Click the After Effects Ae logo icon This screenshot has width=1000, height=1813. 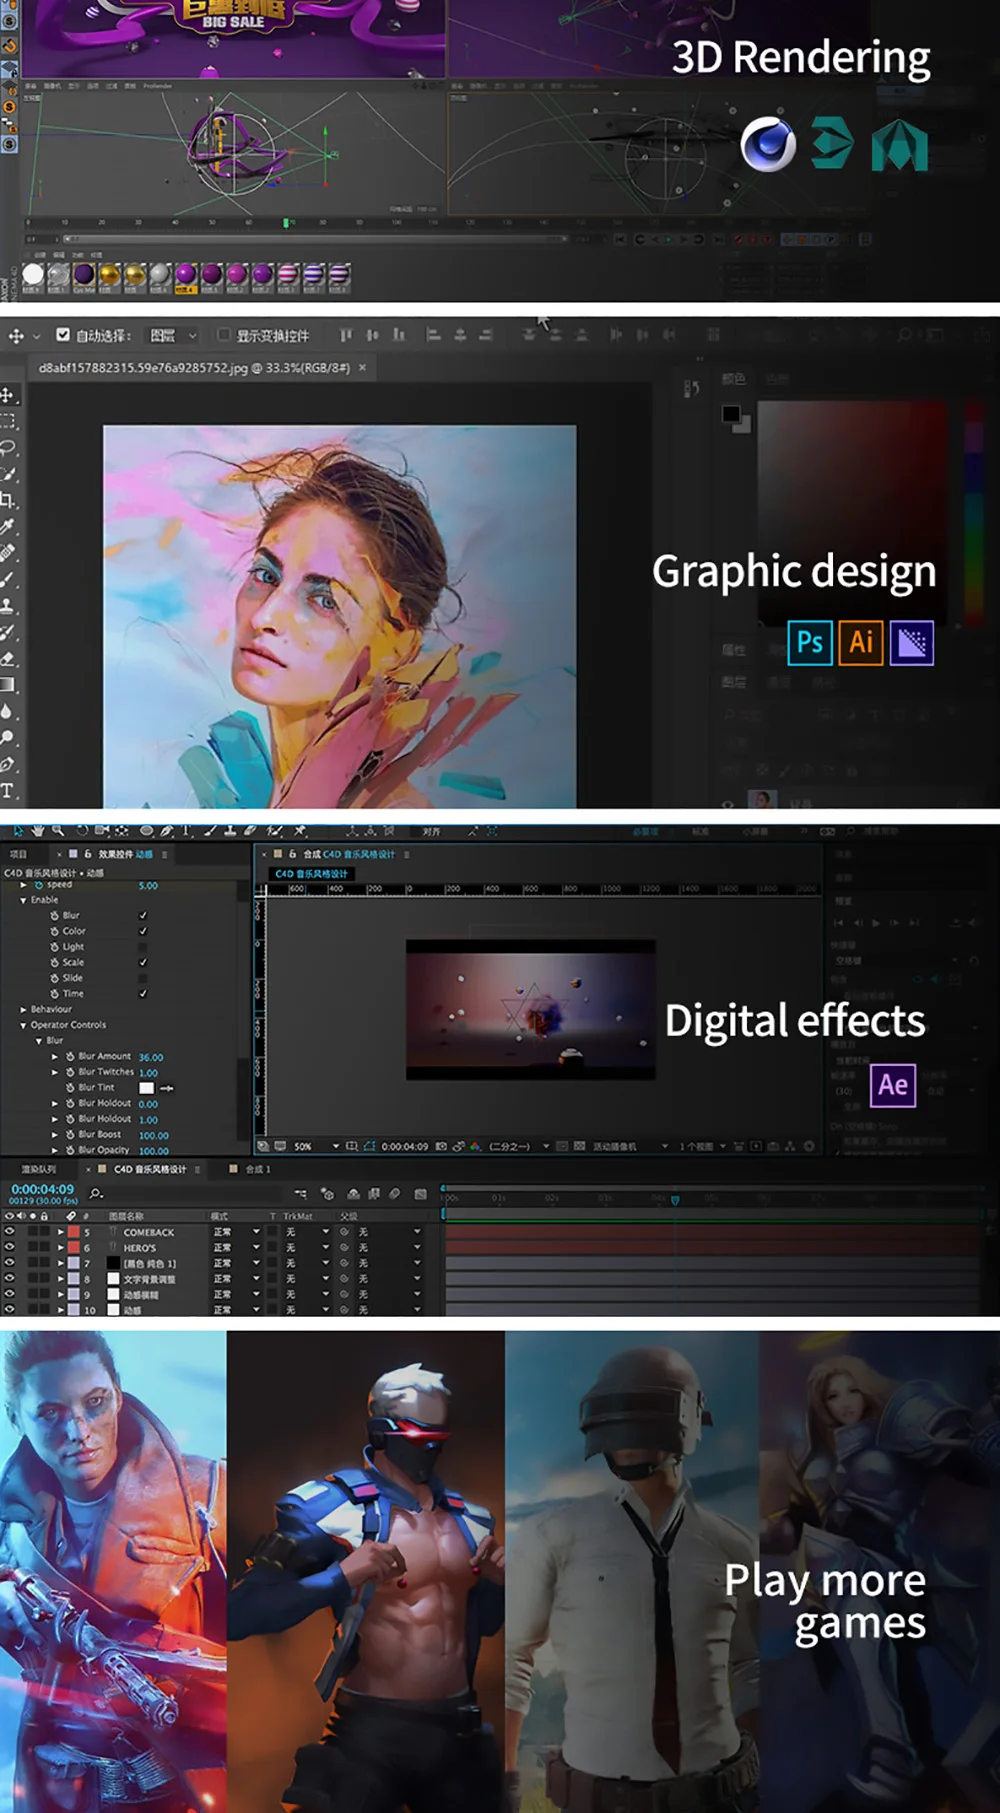coord(893,1085)
